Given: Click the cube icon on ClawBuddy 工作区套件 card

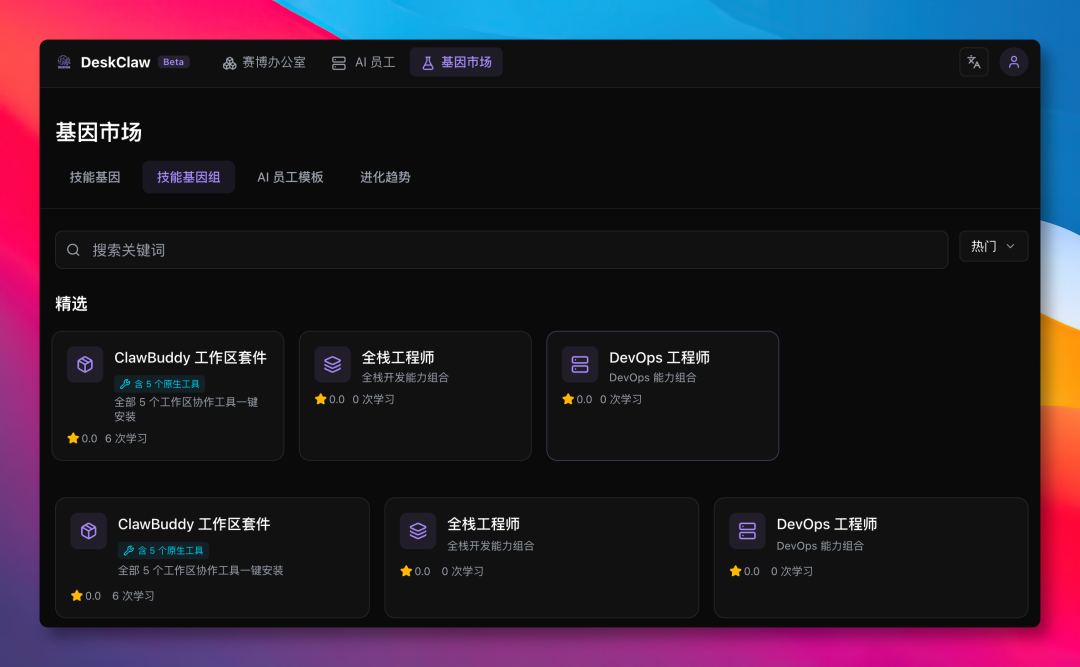Looking at the screenshot, I should (x=85, y=364).
